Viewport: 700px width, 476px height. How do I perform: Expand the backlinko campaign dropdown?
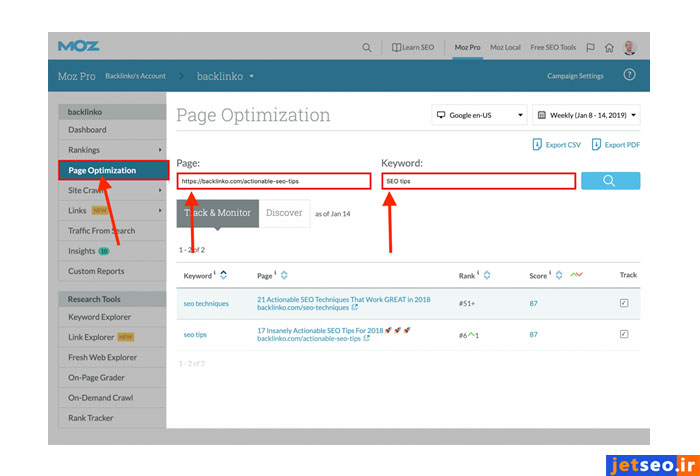(x=252, y=76)
